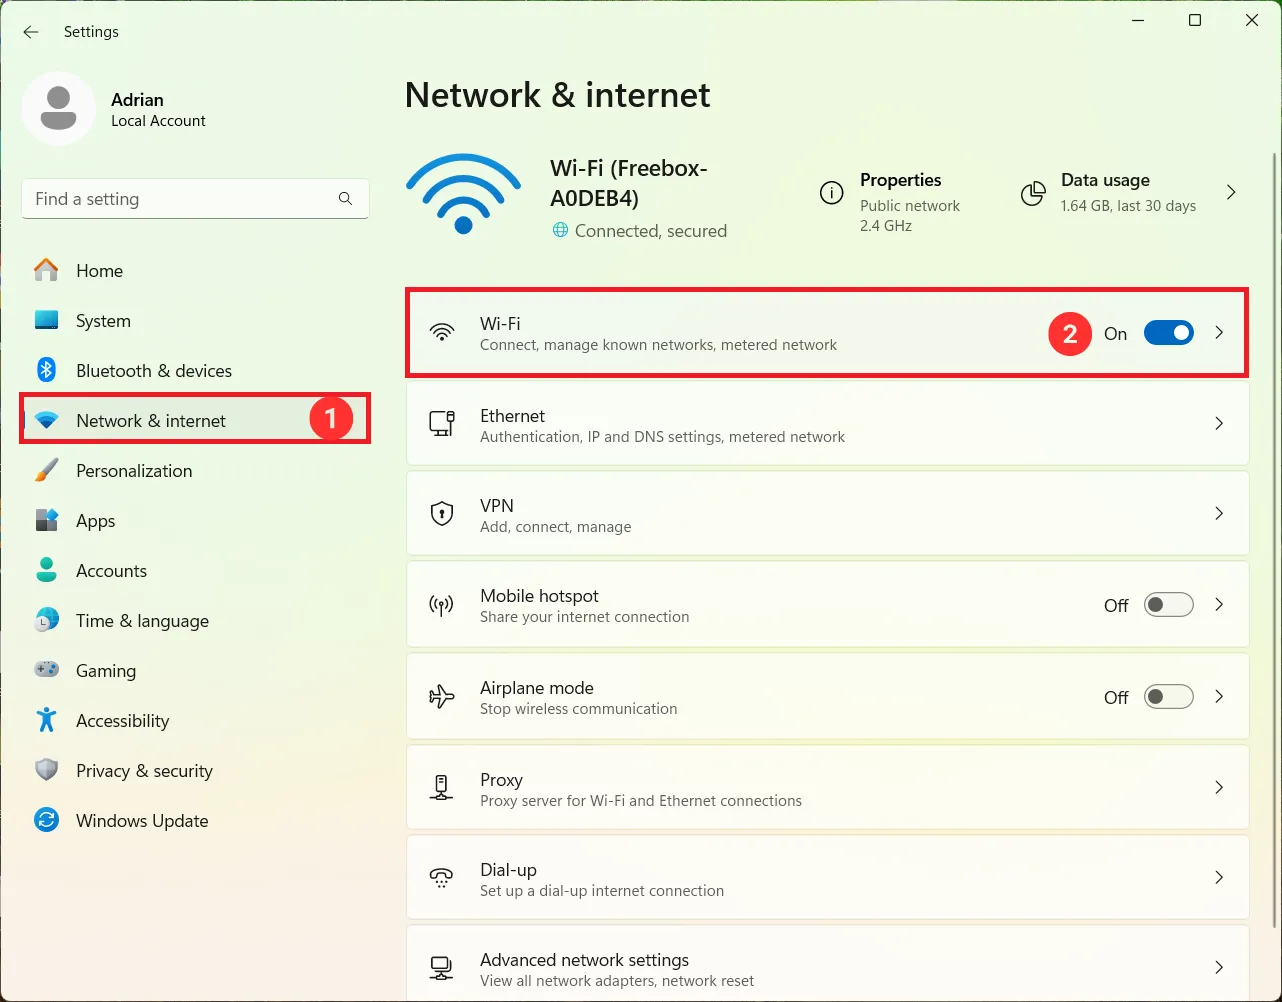Open Mobile hotspot chevron arrow
This screenshot has width=1282, height=1002.
(1219, 605)
